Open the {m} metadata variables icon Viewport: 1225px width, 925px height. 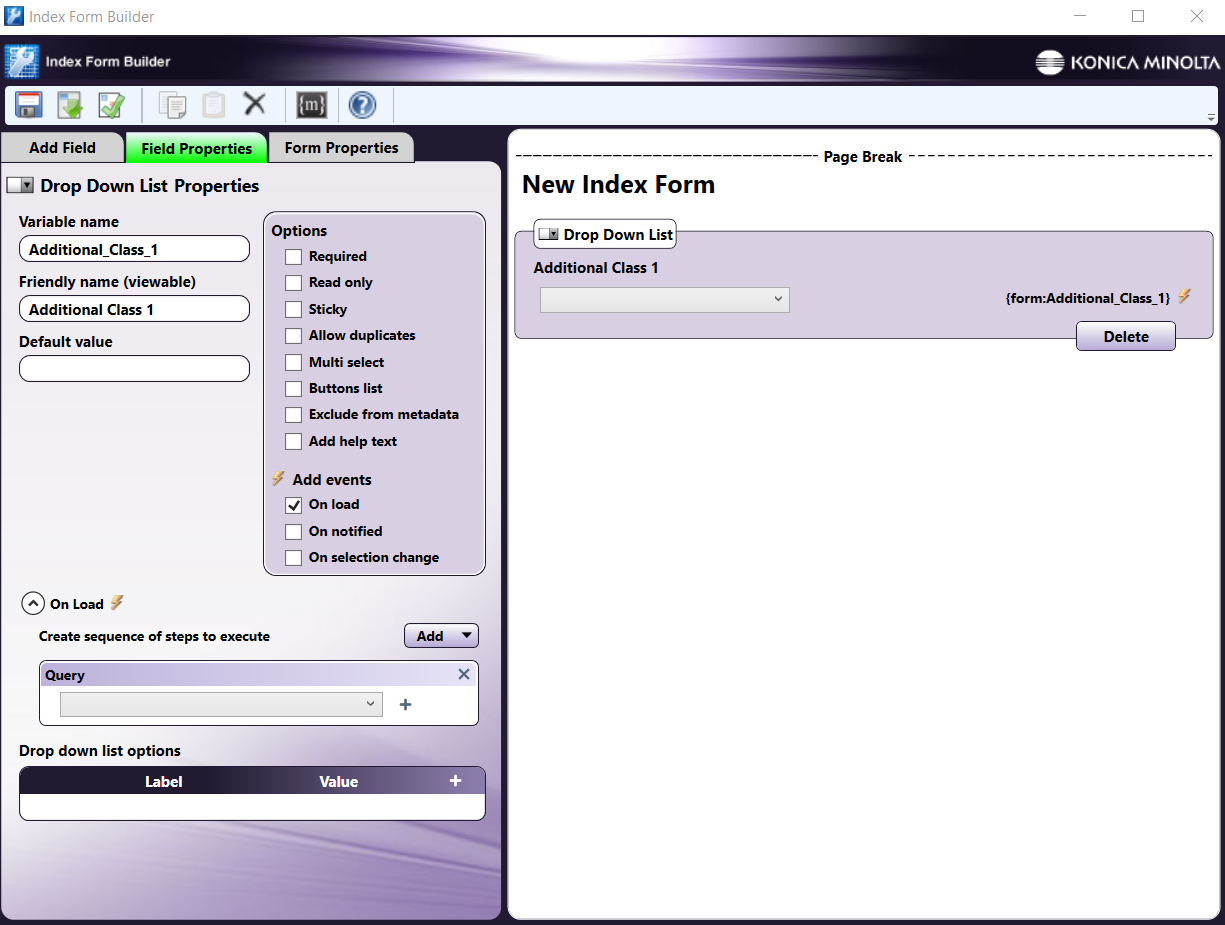tap(312, 104)
